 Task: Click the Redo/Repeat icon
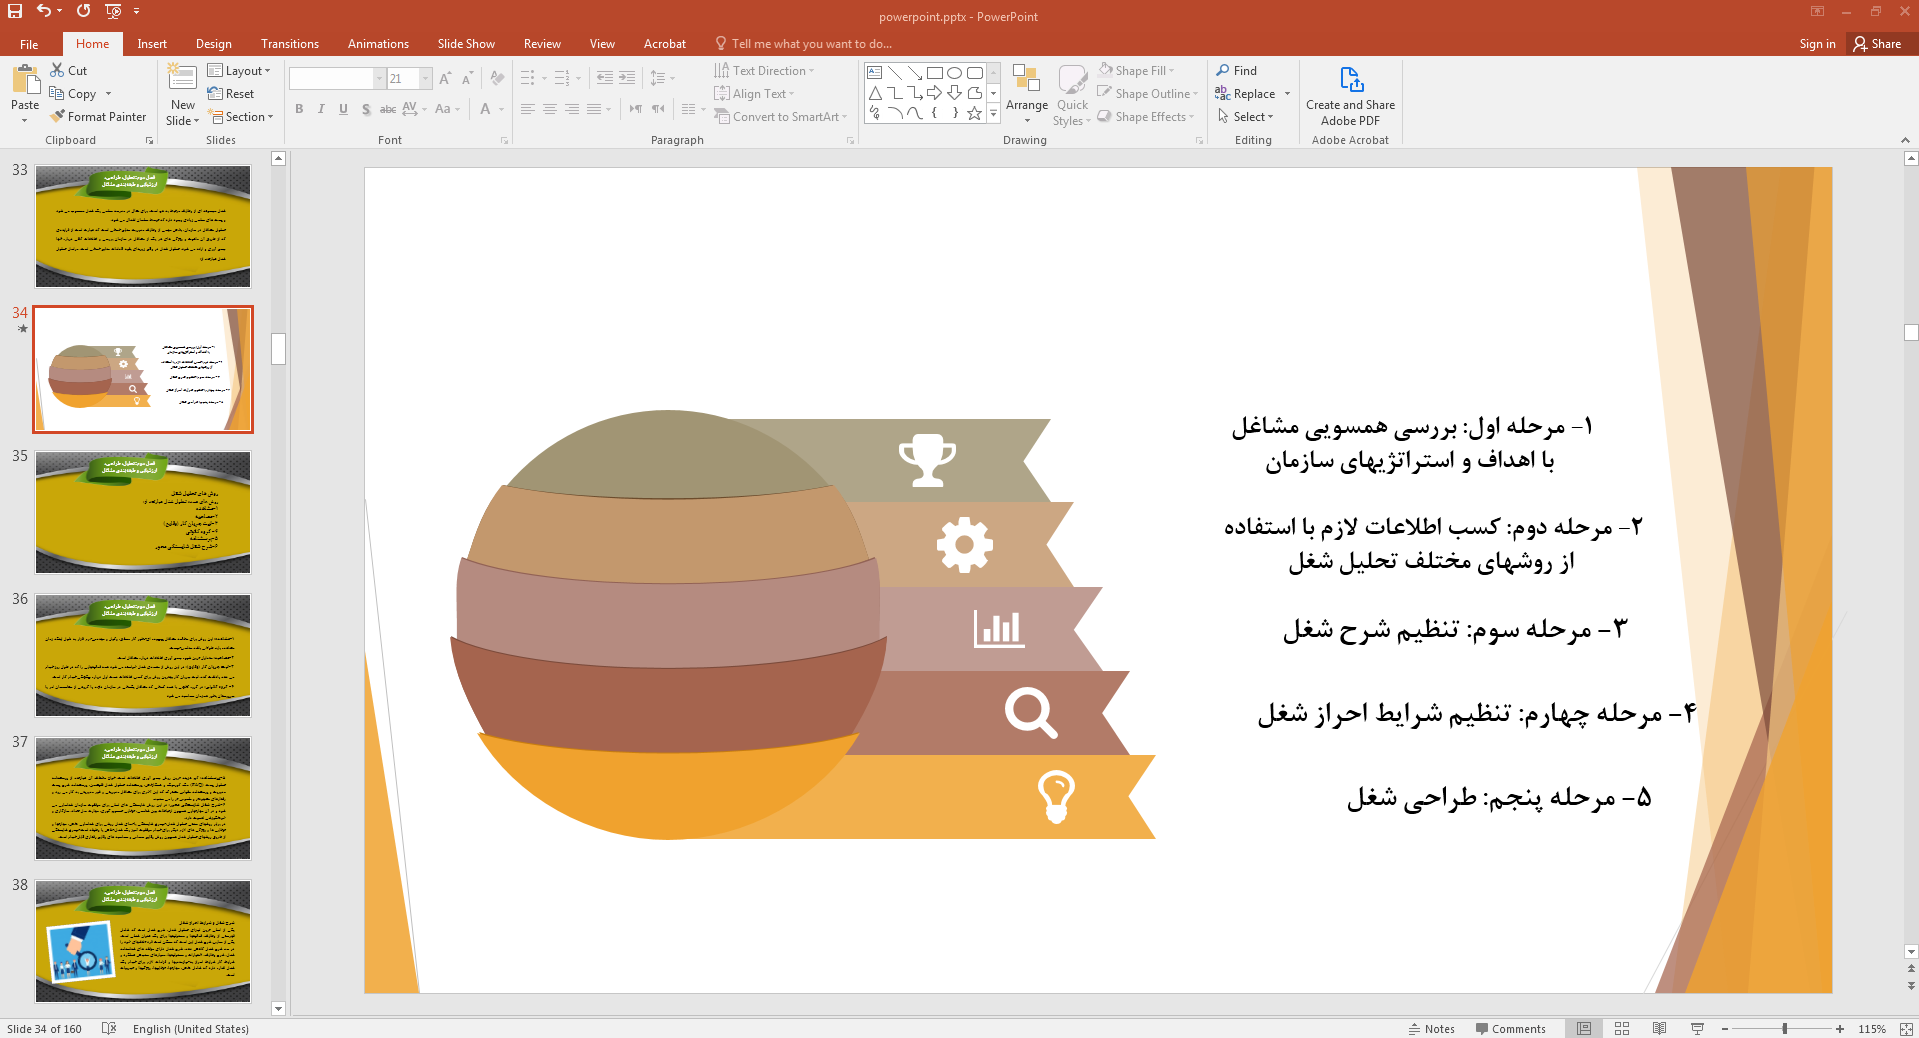point(83,11)
